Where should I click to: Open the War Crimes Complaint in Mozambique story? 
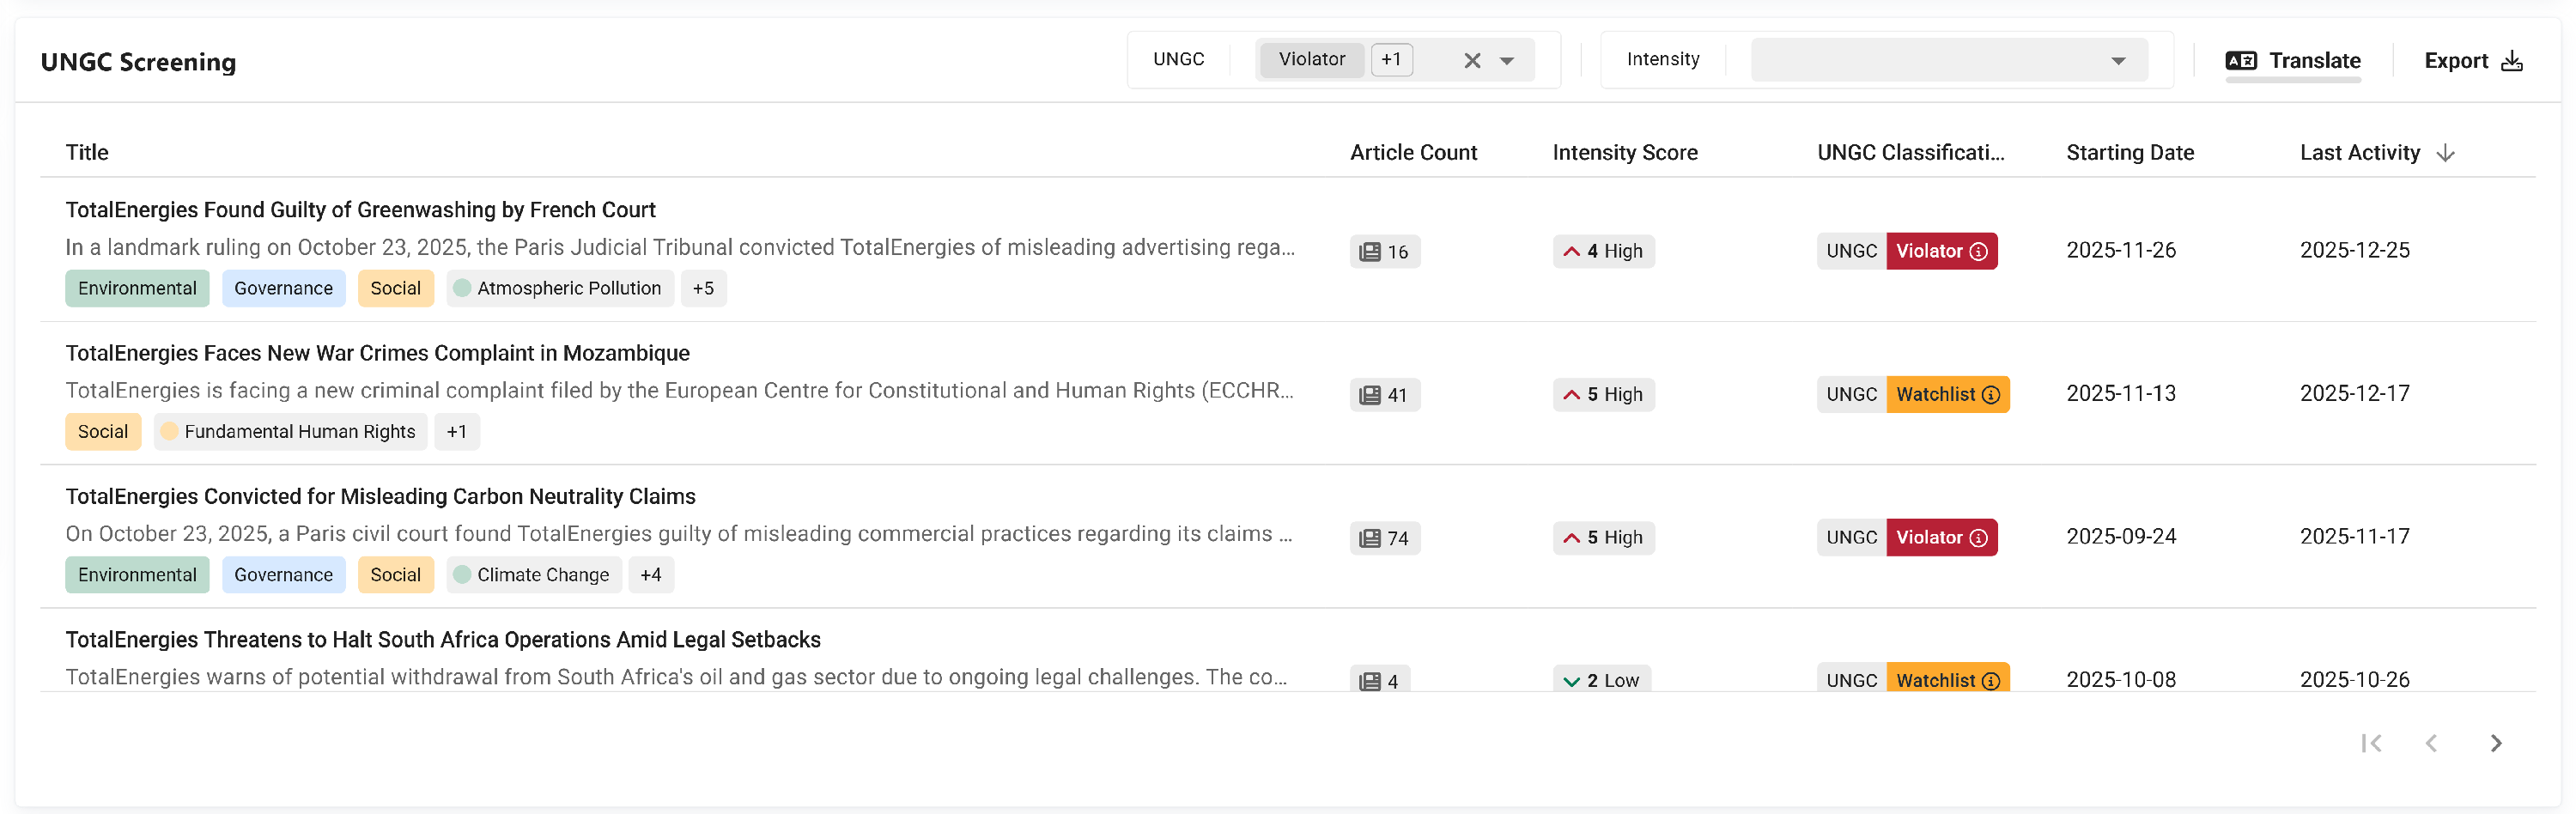(377, 353)
